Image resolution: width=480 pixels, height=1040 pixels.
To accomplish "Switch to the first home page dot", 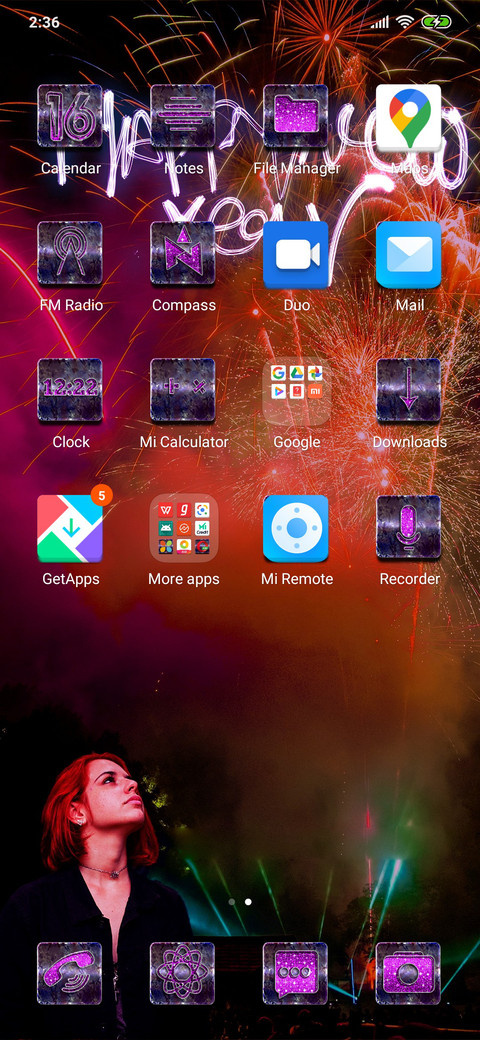I will click(232, 902).
